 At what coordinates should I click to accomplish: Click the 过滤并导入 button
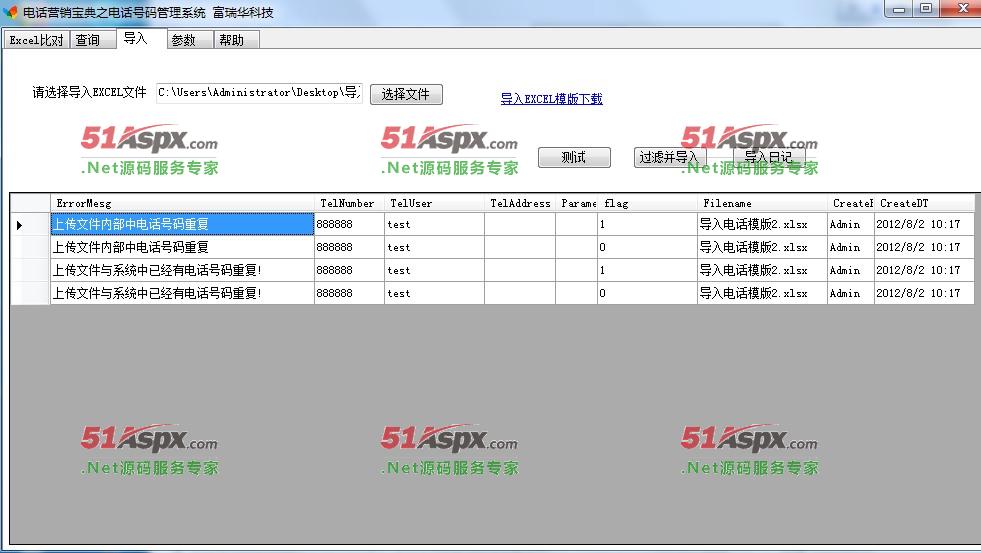(x=669, y=157)
